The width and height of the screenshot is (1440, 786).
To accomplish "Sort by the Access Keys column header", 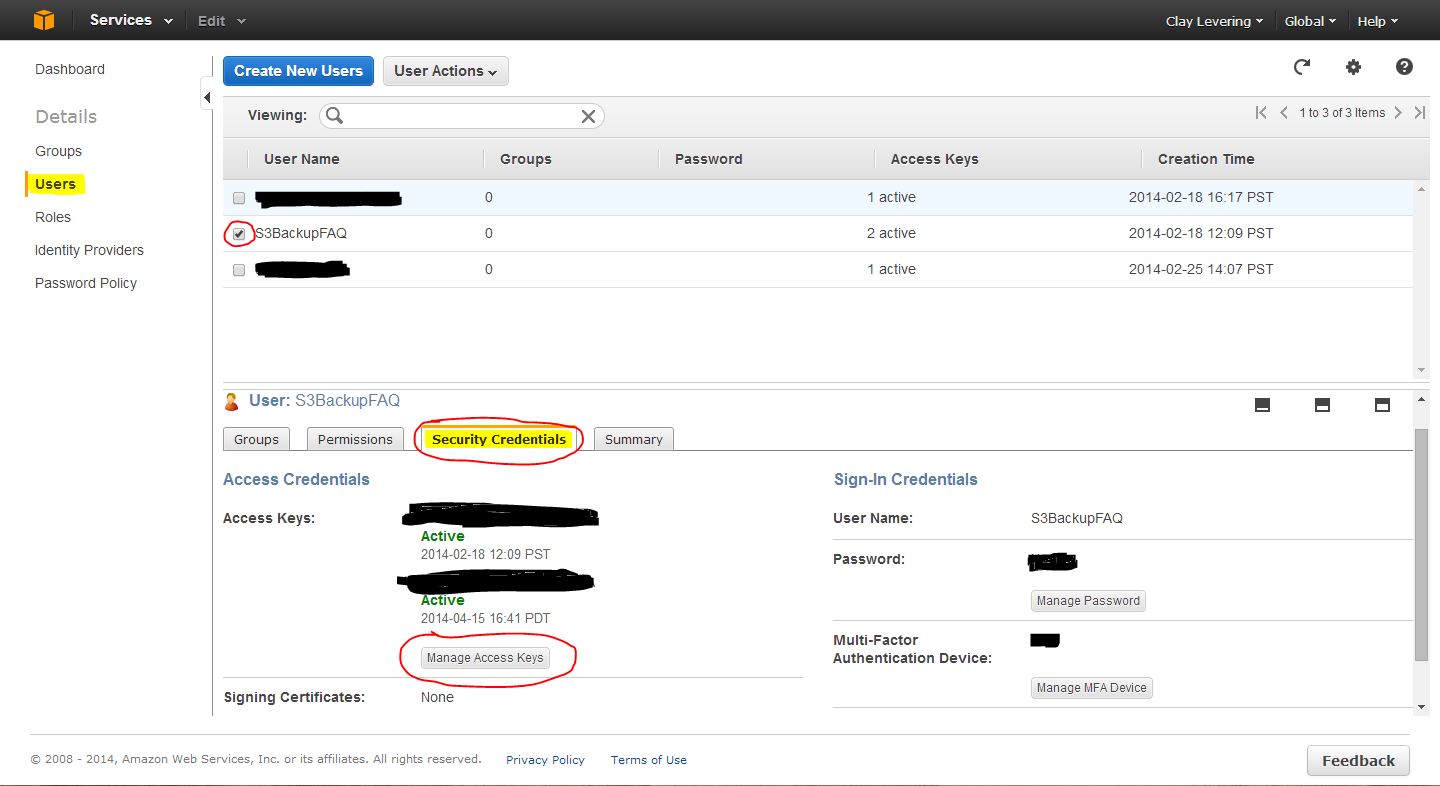I will [935, 159].
